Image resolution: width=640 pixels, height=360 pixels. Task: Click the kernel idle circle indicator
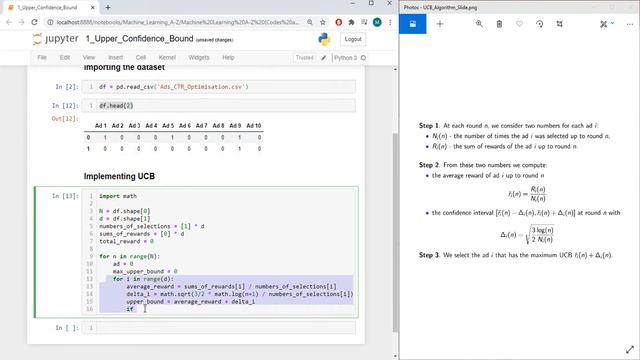coord(363,58)
